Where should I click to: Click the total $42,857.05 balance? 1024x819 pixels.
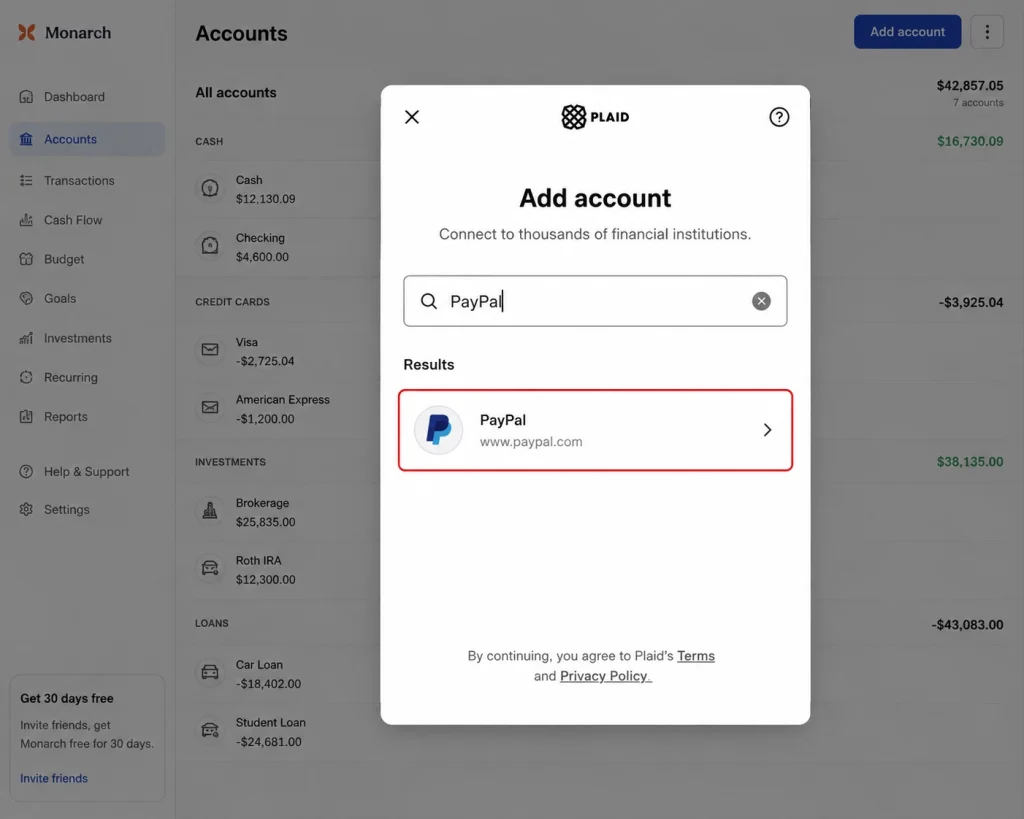(970, 86)
